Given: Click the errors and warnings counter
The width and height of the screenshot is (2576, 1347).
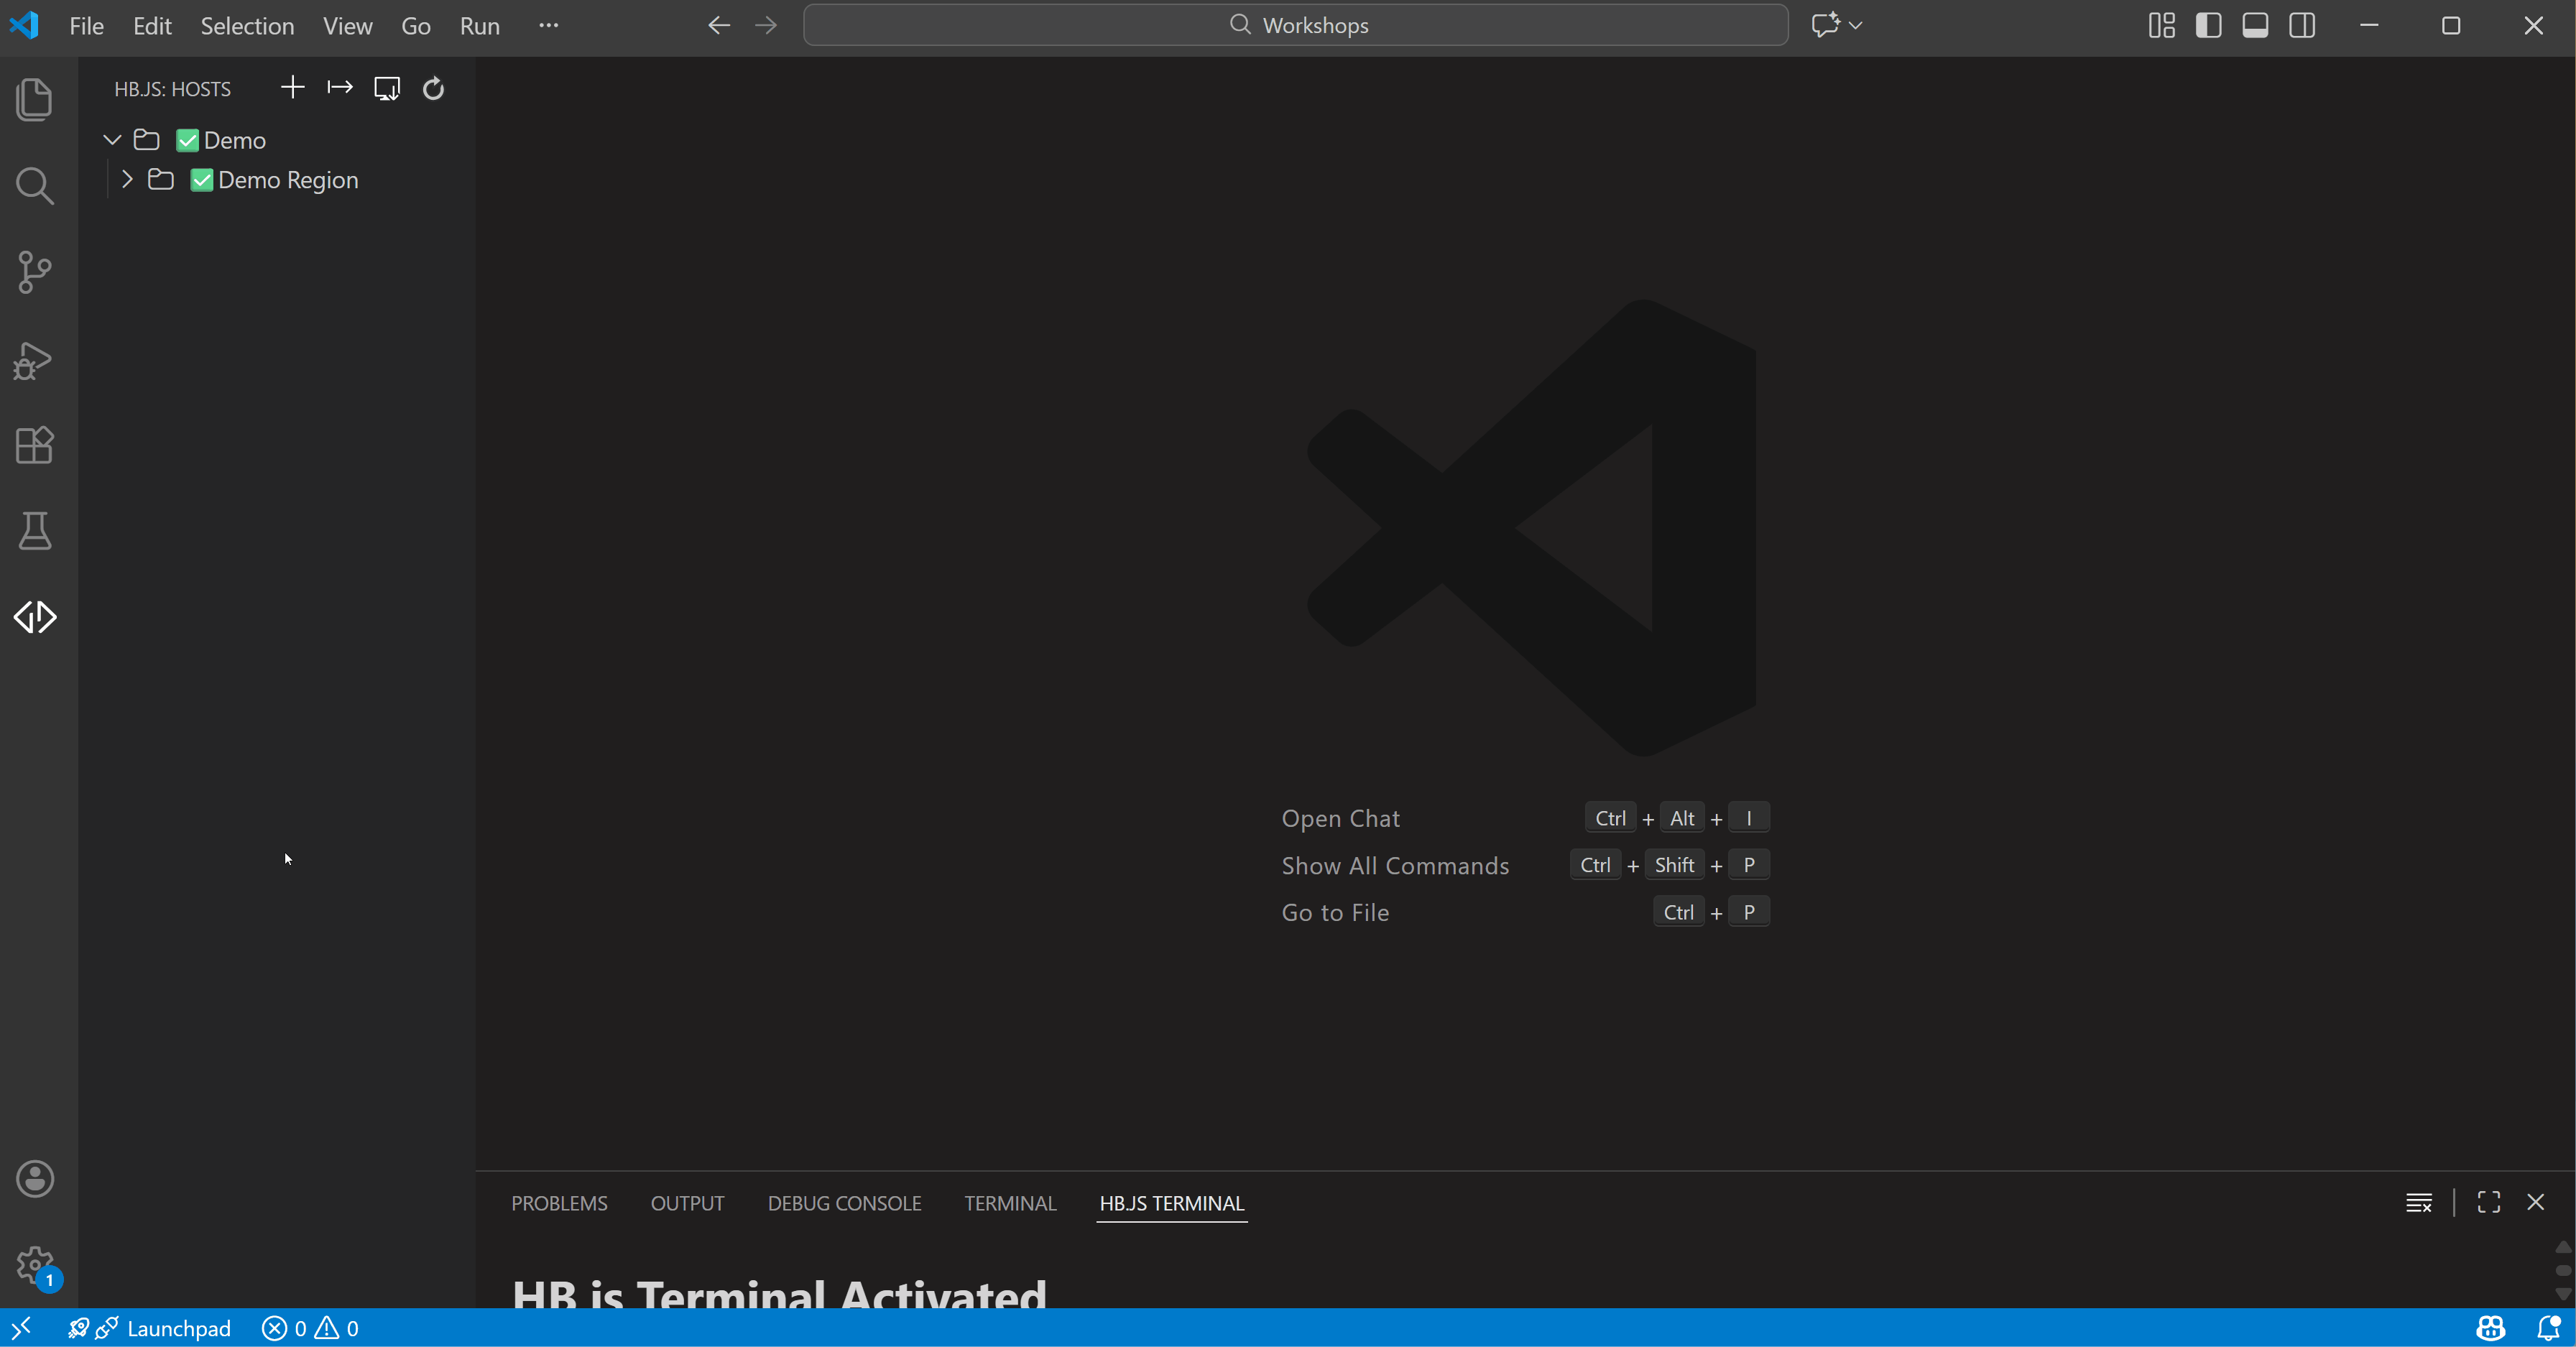Looking at the screenshot, I should pos(310,1328).
